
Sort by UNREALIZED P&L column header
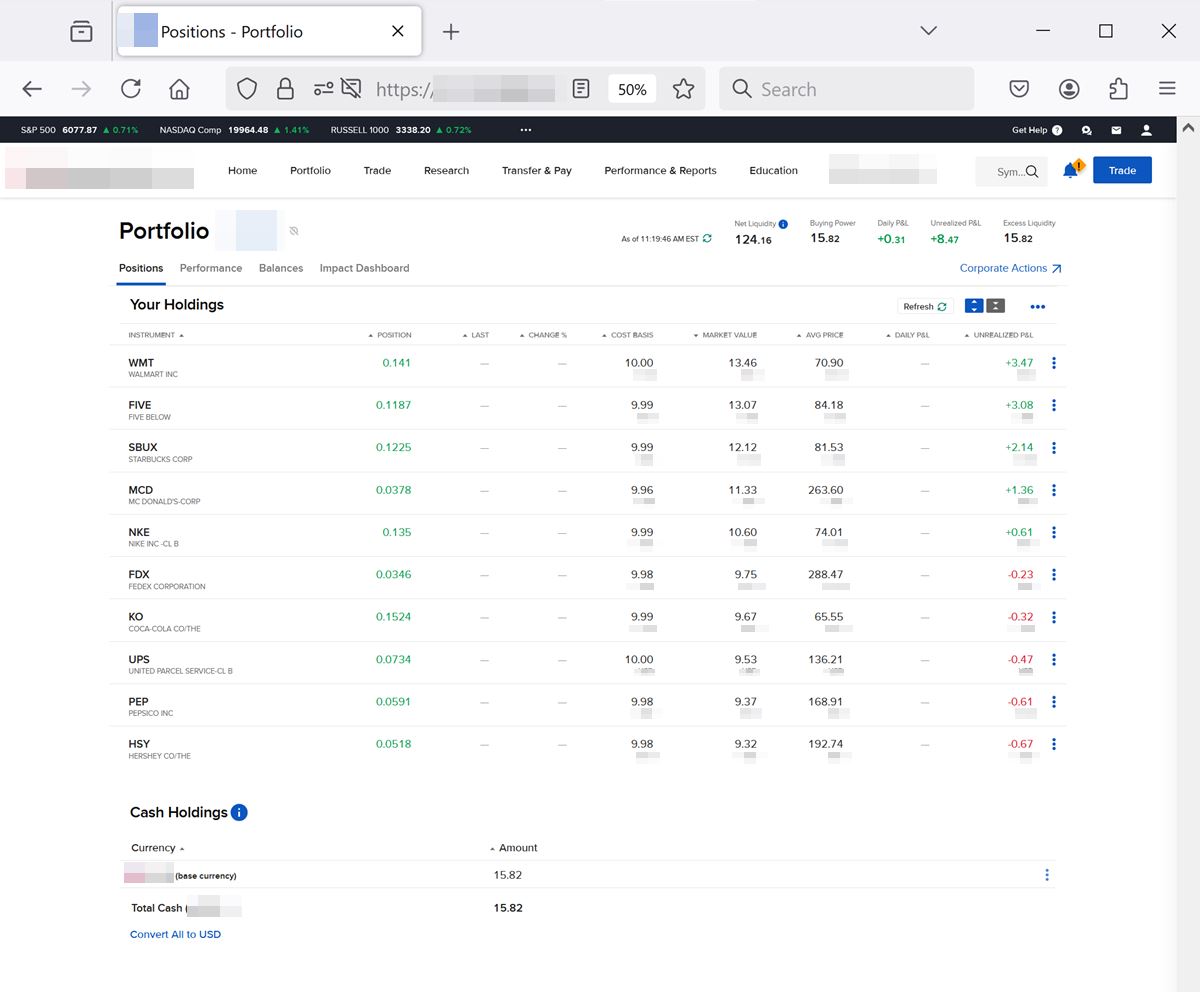(x=998, y=335)
